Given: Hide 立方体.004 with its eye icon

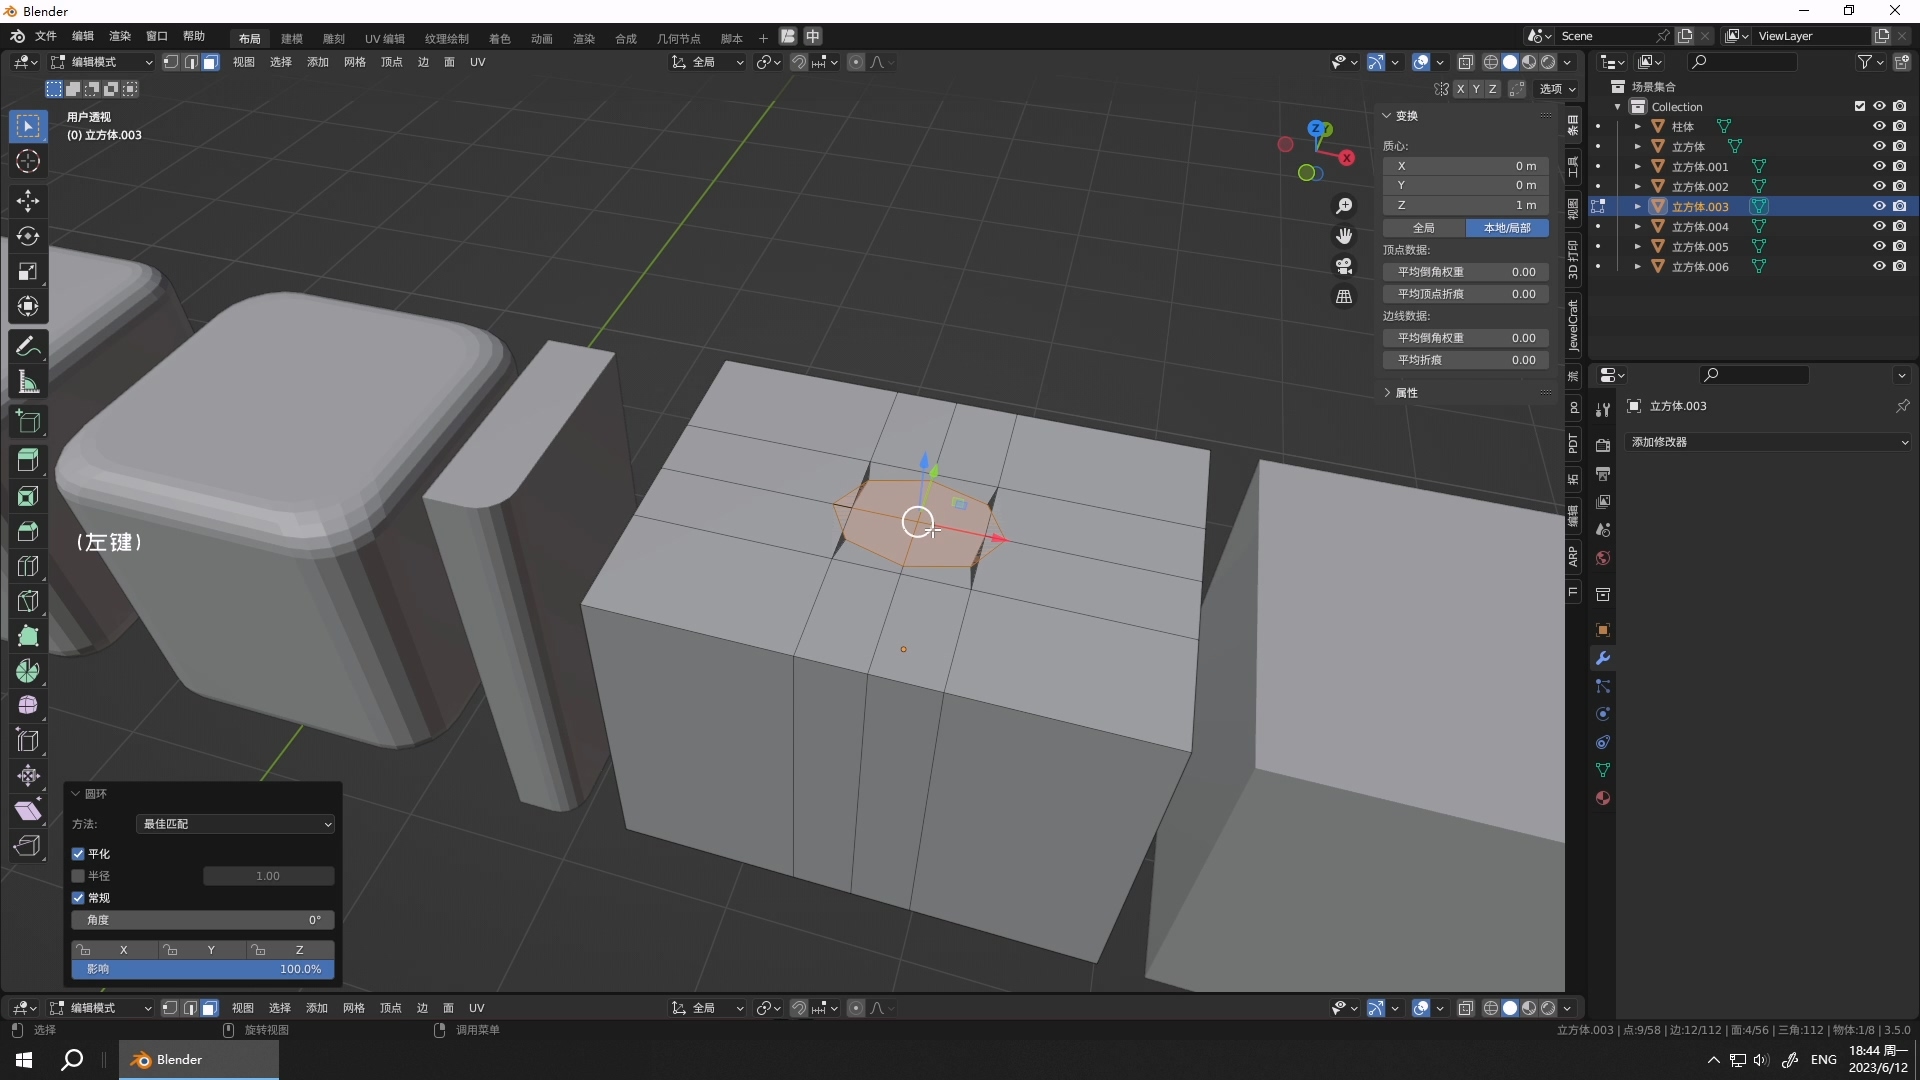Looking at the screenshot, I should tap(1879, 227).
